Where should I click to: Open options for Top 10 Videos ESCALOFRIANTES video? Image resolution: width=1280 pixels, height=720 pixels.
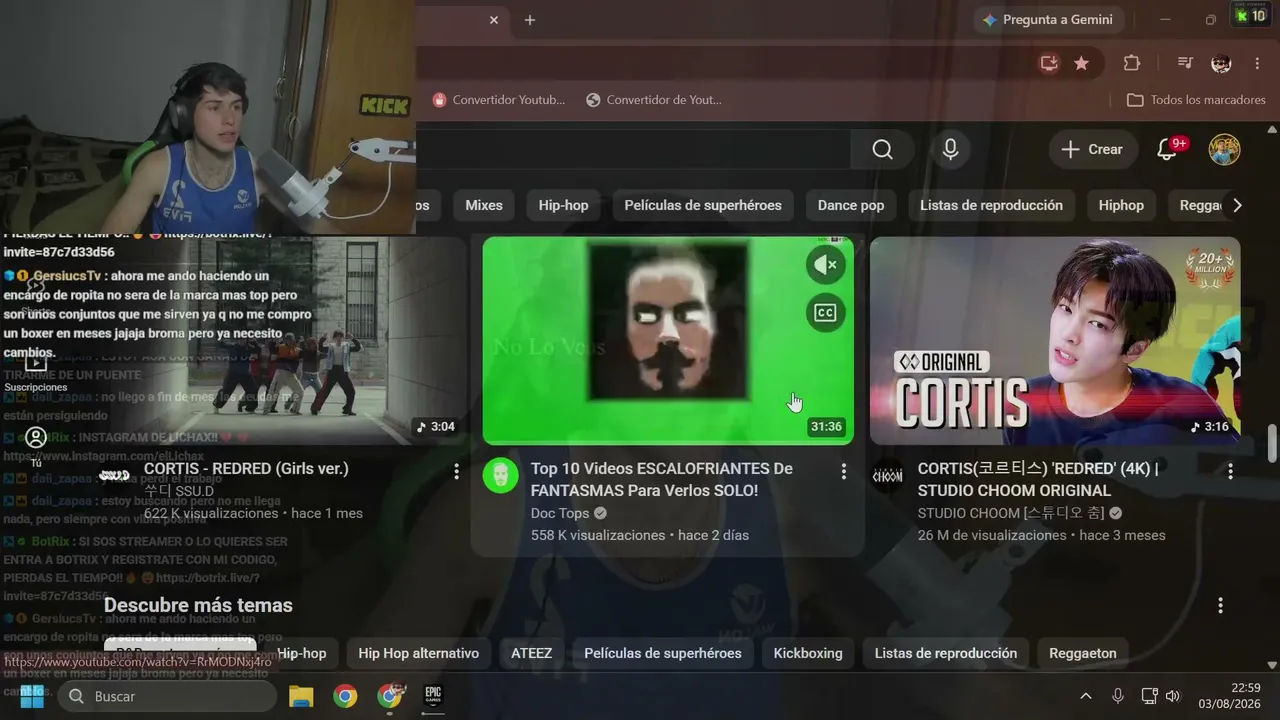coord(843,471)
